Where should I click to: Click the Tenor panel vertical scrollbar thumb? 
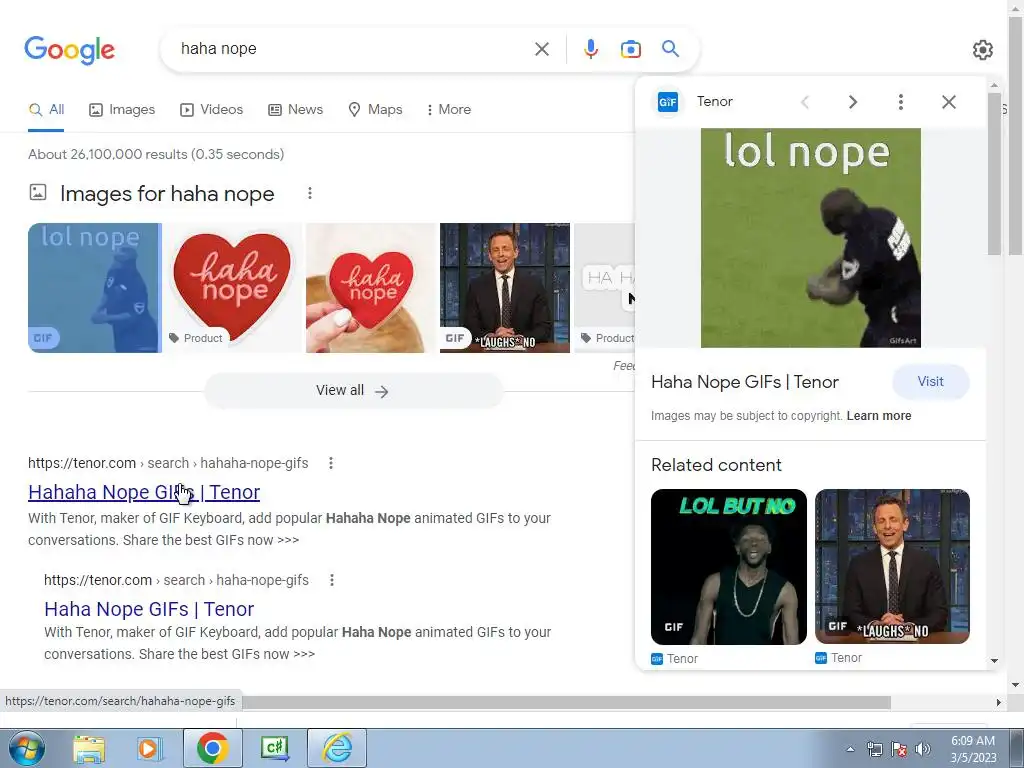pos(994,174)
